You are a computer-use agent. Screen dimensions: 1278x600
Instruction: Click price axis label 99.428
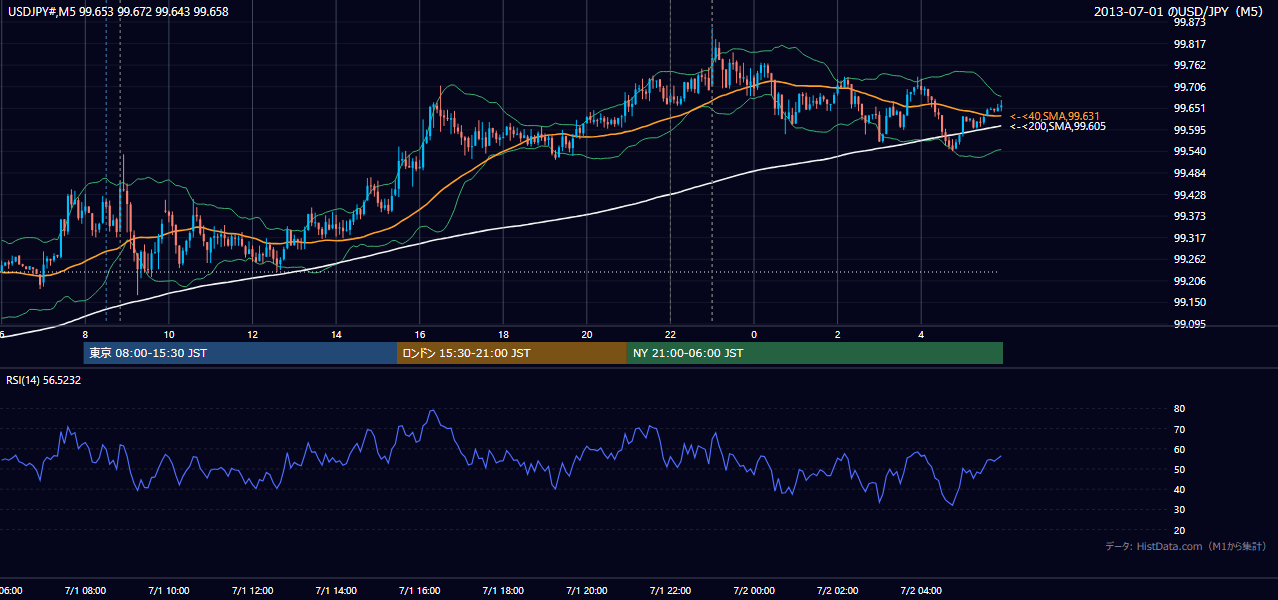[1190, 195]
